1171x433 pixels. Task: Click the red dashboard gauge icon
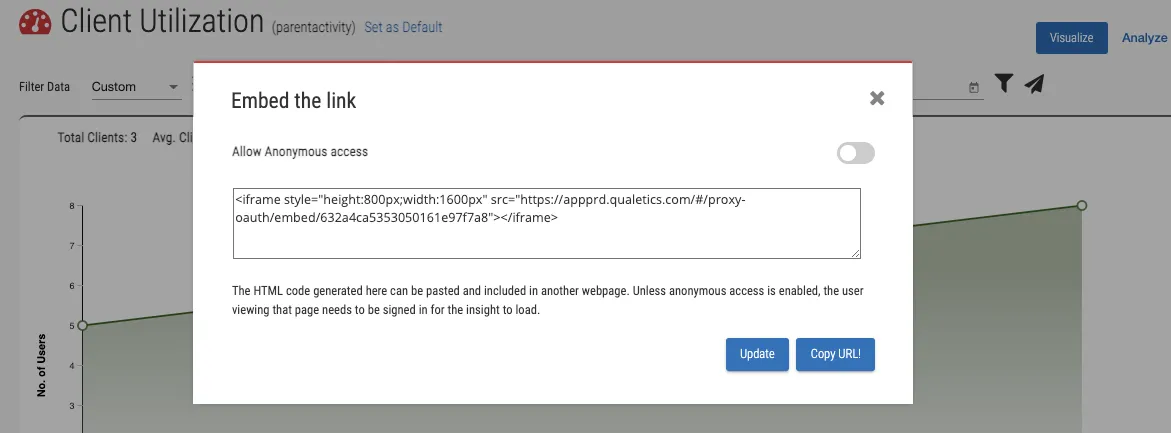(x=36, y=24)
